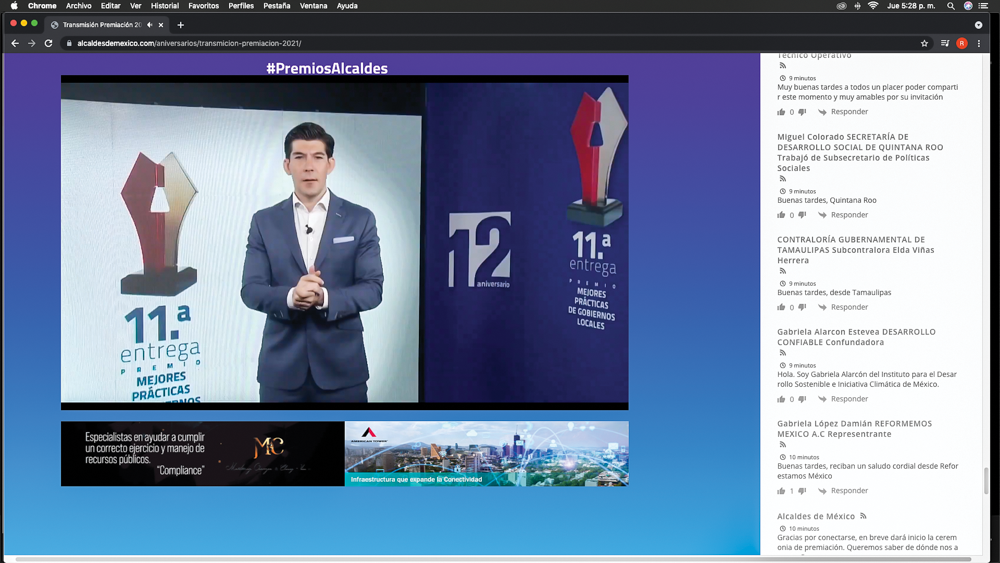The width and height of the screenshot is (1000, 563).
Task: Click the clock reading Jue 5:28 p. m.
Action: [x=911, y=6]
